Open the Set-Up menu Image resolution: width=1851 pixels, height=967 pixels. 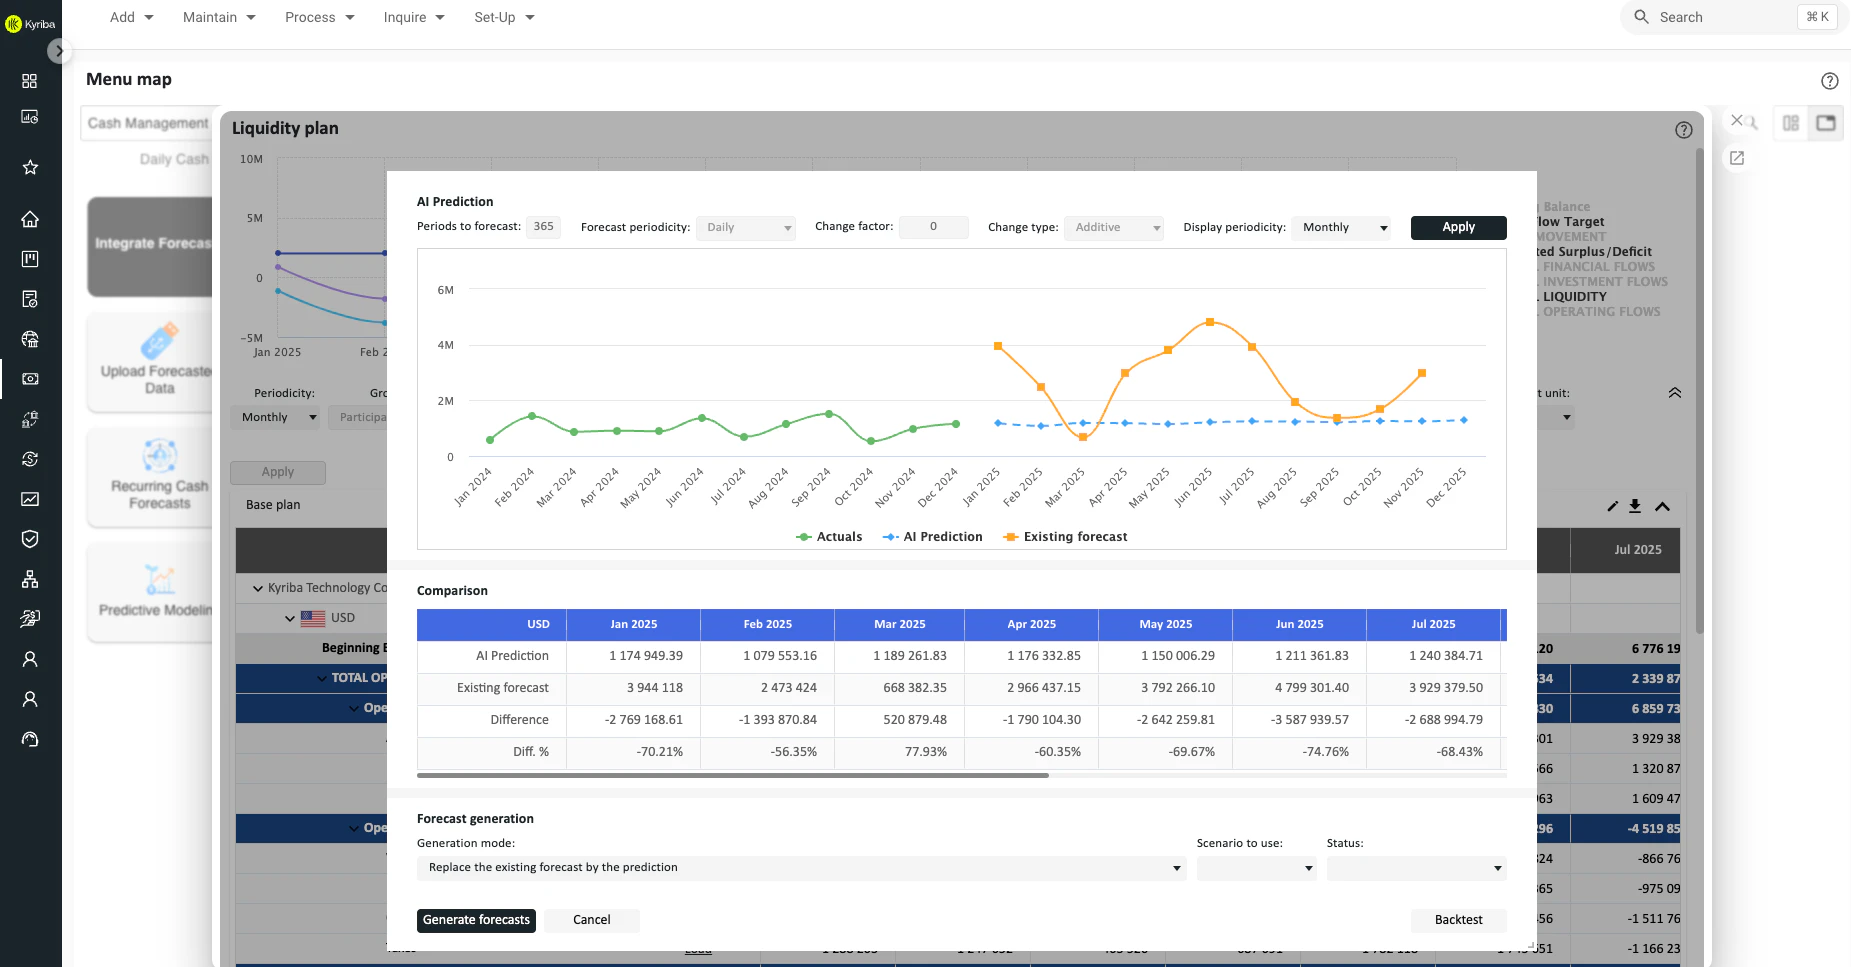[503, 17]
